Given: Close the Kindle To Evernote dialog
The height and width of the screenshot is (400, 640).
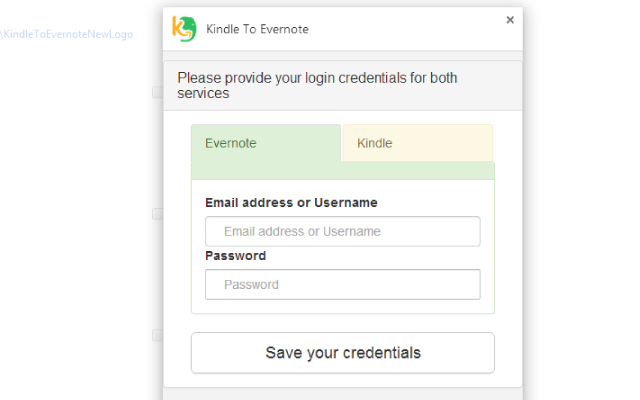Looking at the screenshot, I should click(510, 20).
